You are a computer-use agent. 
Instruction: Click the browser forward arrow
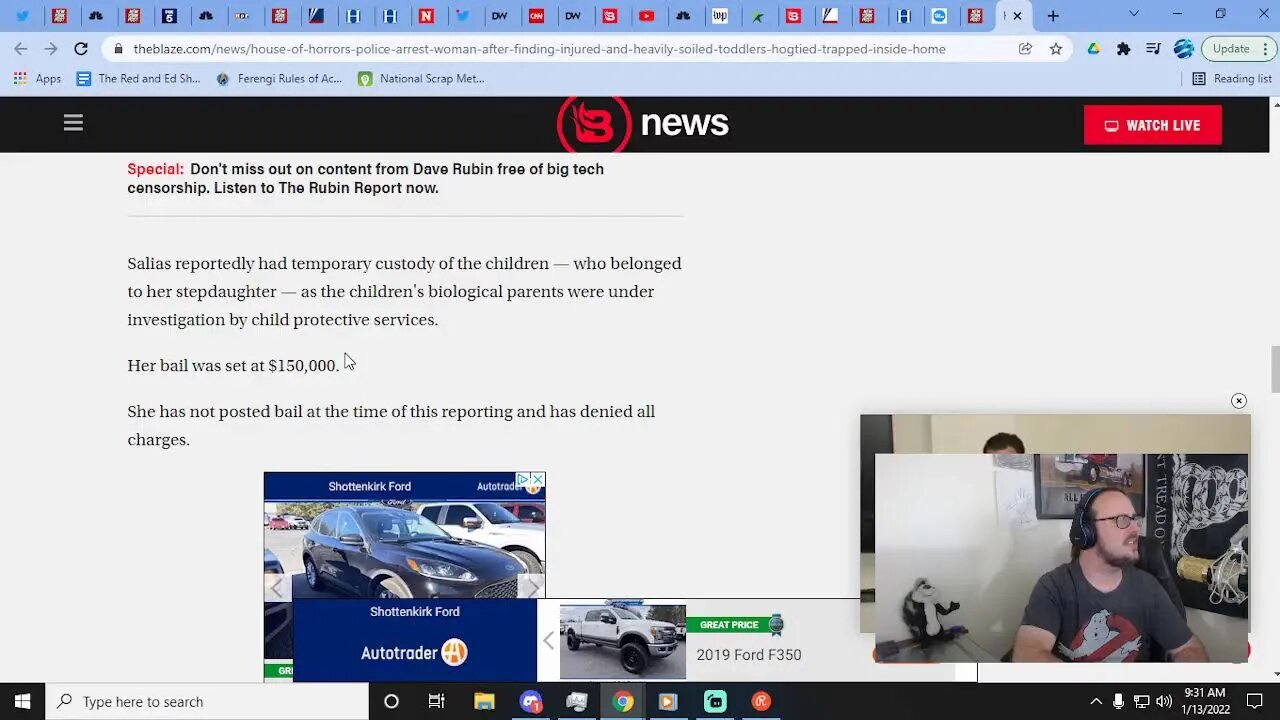[51, 49]
